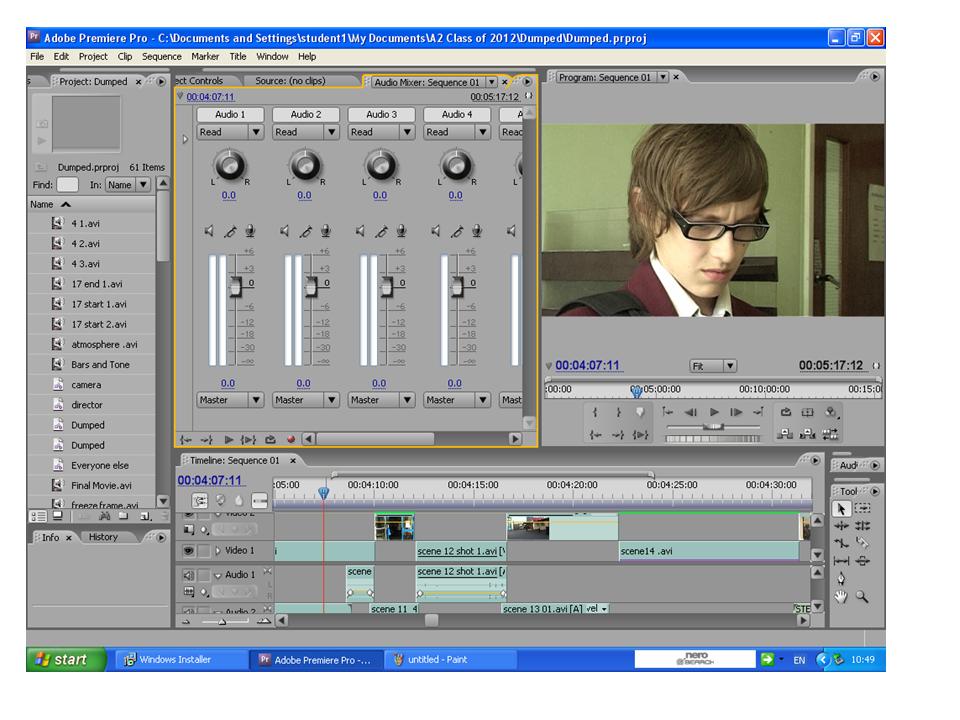Click the Windows start button
The image size is (960, 720).
click(x=66, y=659)
